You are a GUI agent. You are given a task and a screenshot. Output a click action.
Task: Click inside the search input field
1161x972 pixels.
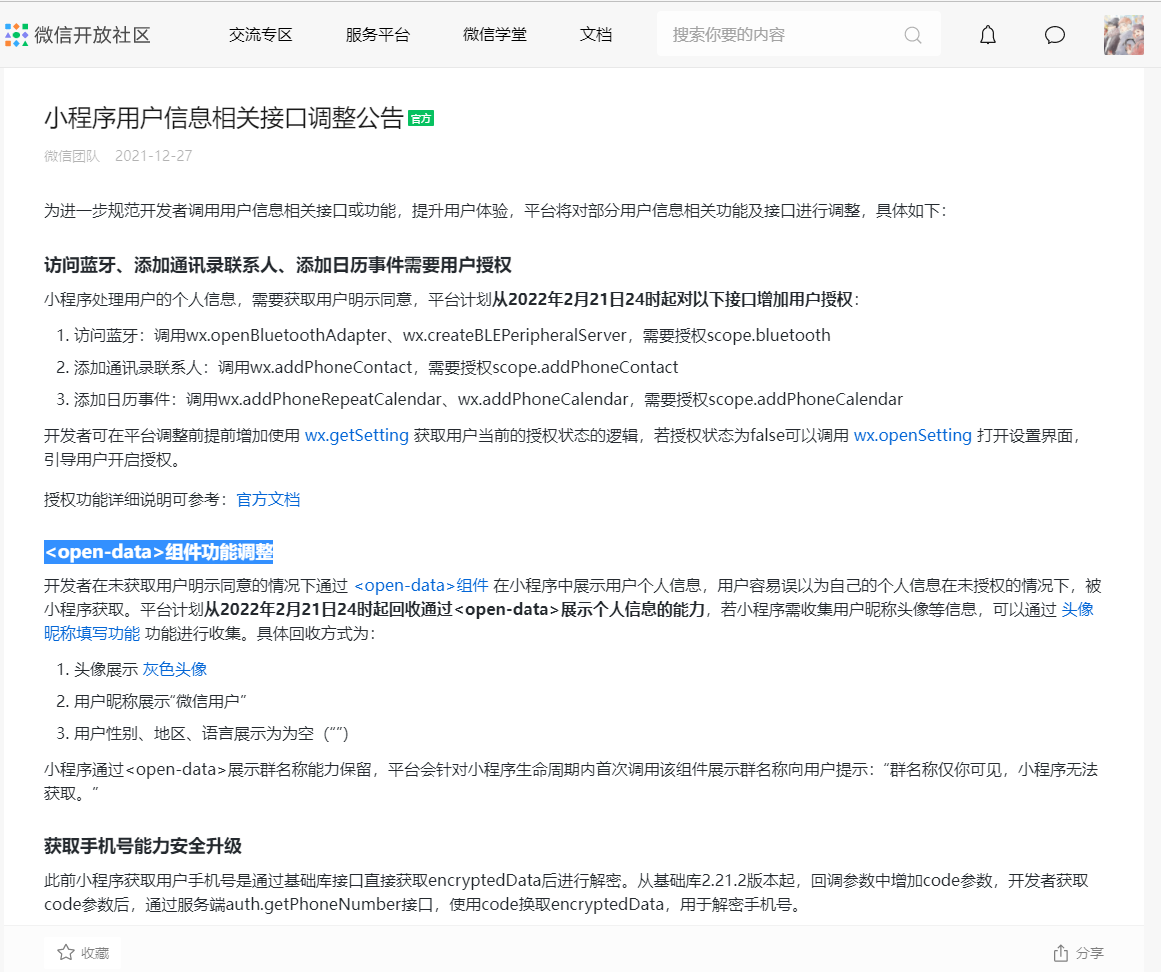(x=780, y=34)
